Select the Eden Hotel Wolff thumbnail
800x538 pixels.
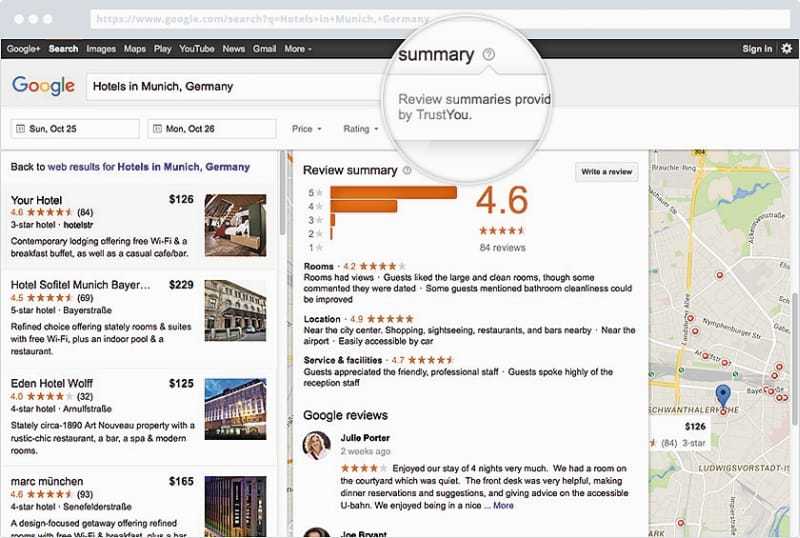coord(235,408)
